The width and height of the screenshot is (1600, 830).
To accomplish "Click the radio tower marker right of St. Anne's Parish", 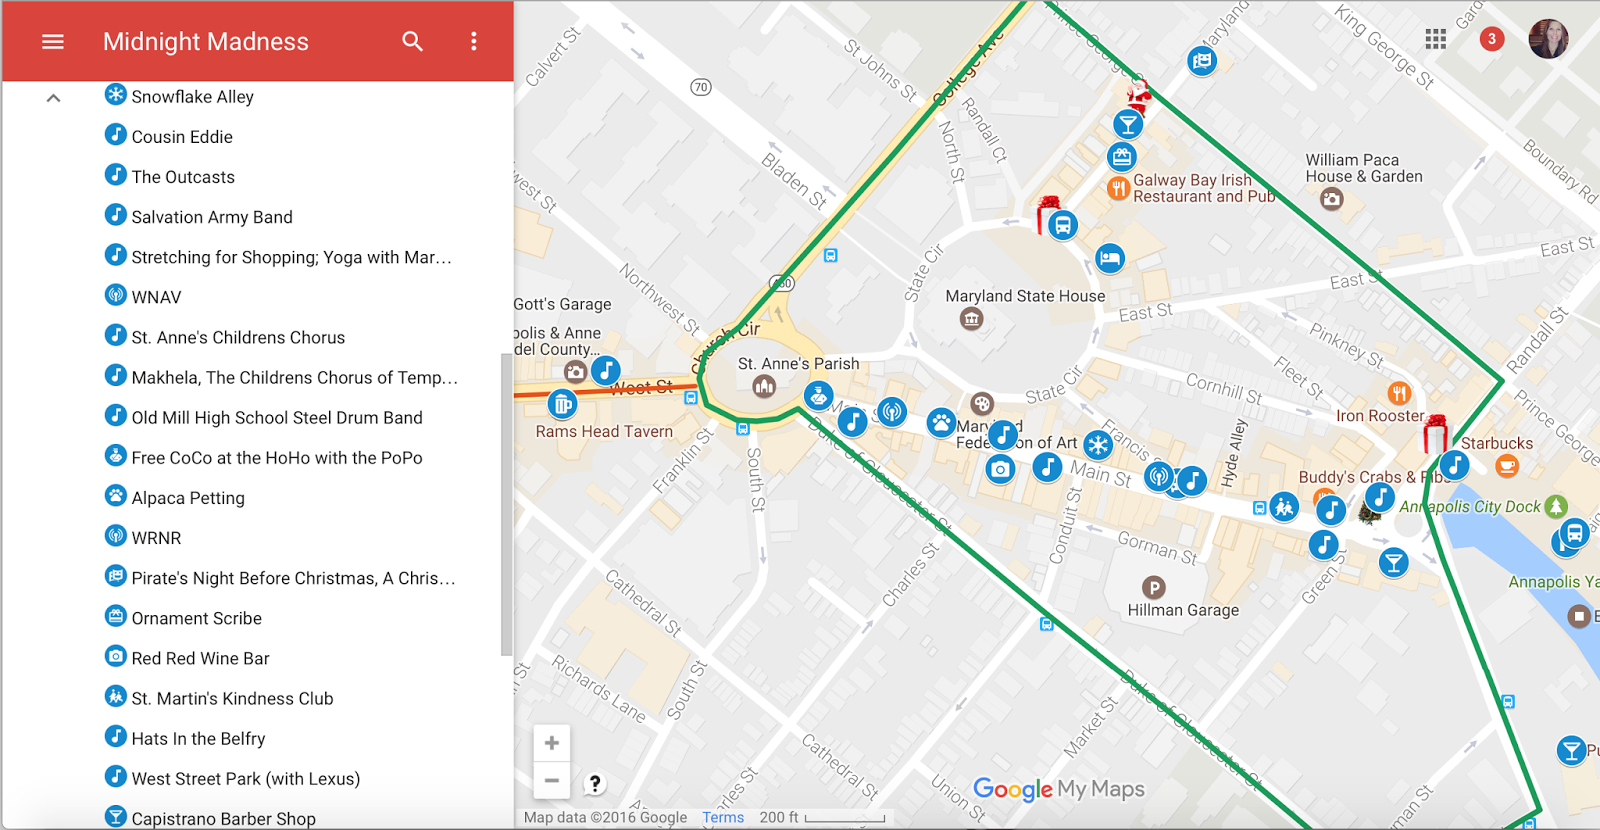I will 891,411.
